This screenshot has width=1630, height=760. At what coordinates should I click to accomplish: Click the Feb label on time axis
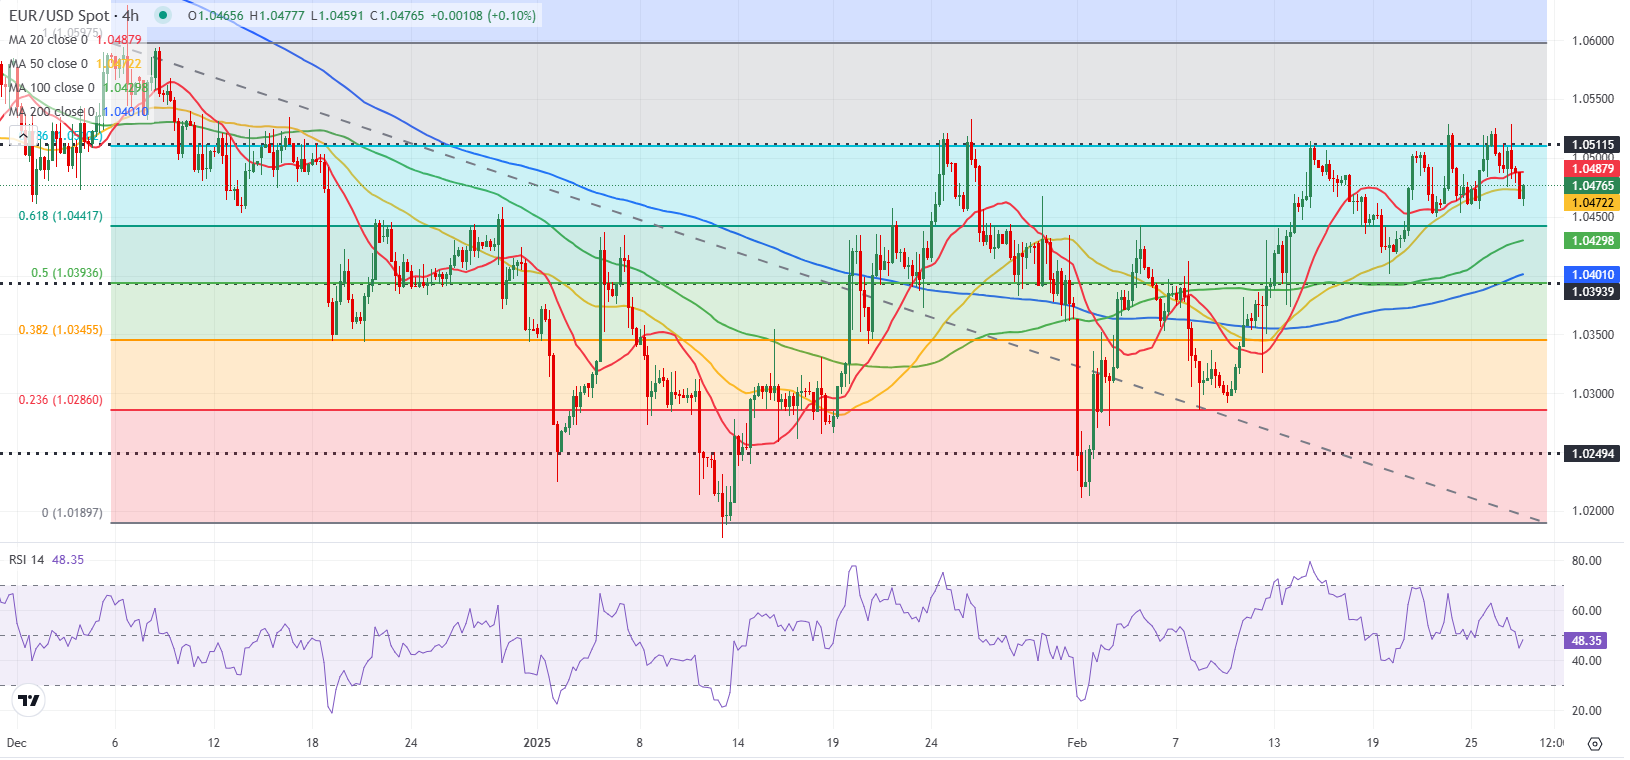pyautogui.click(x=1077, y=743)
